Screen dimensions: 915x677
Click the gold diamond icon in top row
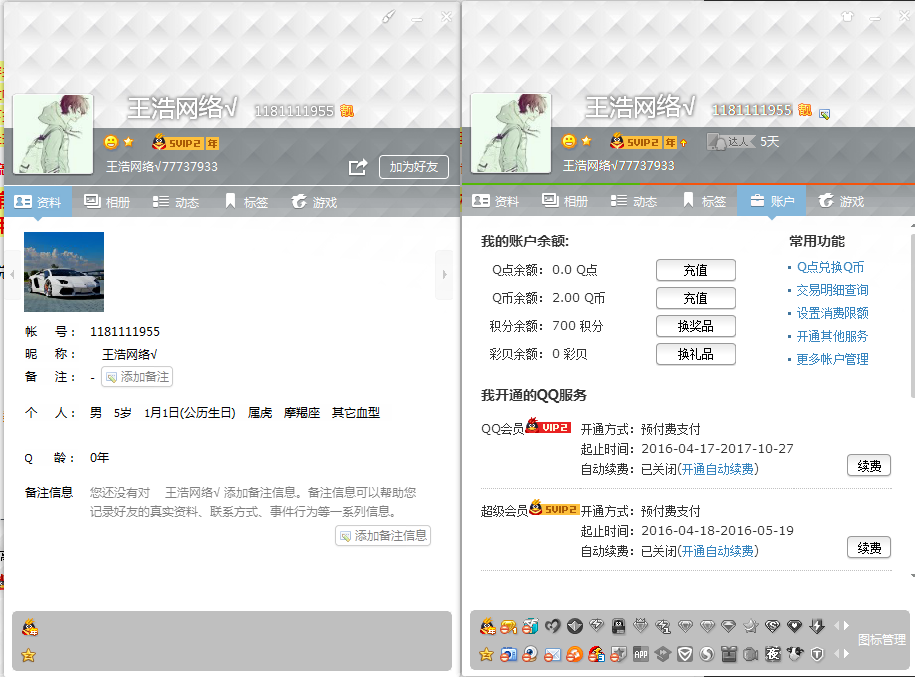[508, 627]
